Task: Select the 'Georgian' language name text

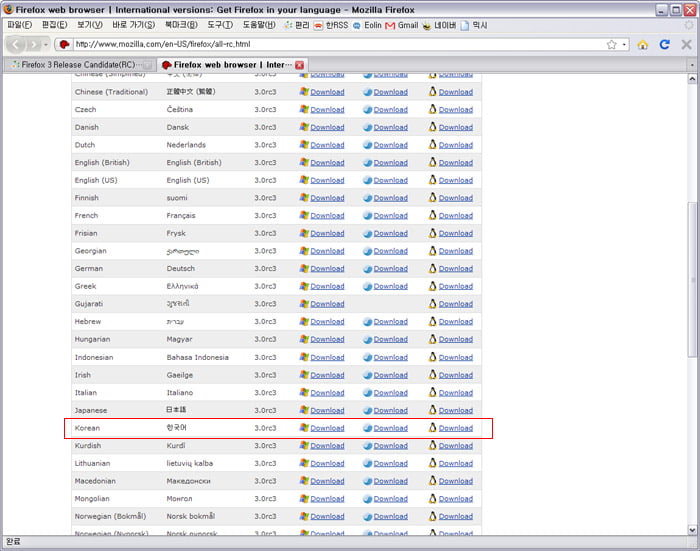Action: (x=91, y=251)
